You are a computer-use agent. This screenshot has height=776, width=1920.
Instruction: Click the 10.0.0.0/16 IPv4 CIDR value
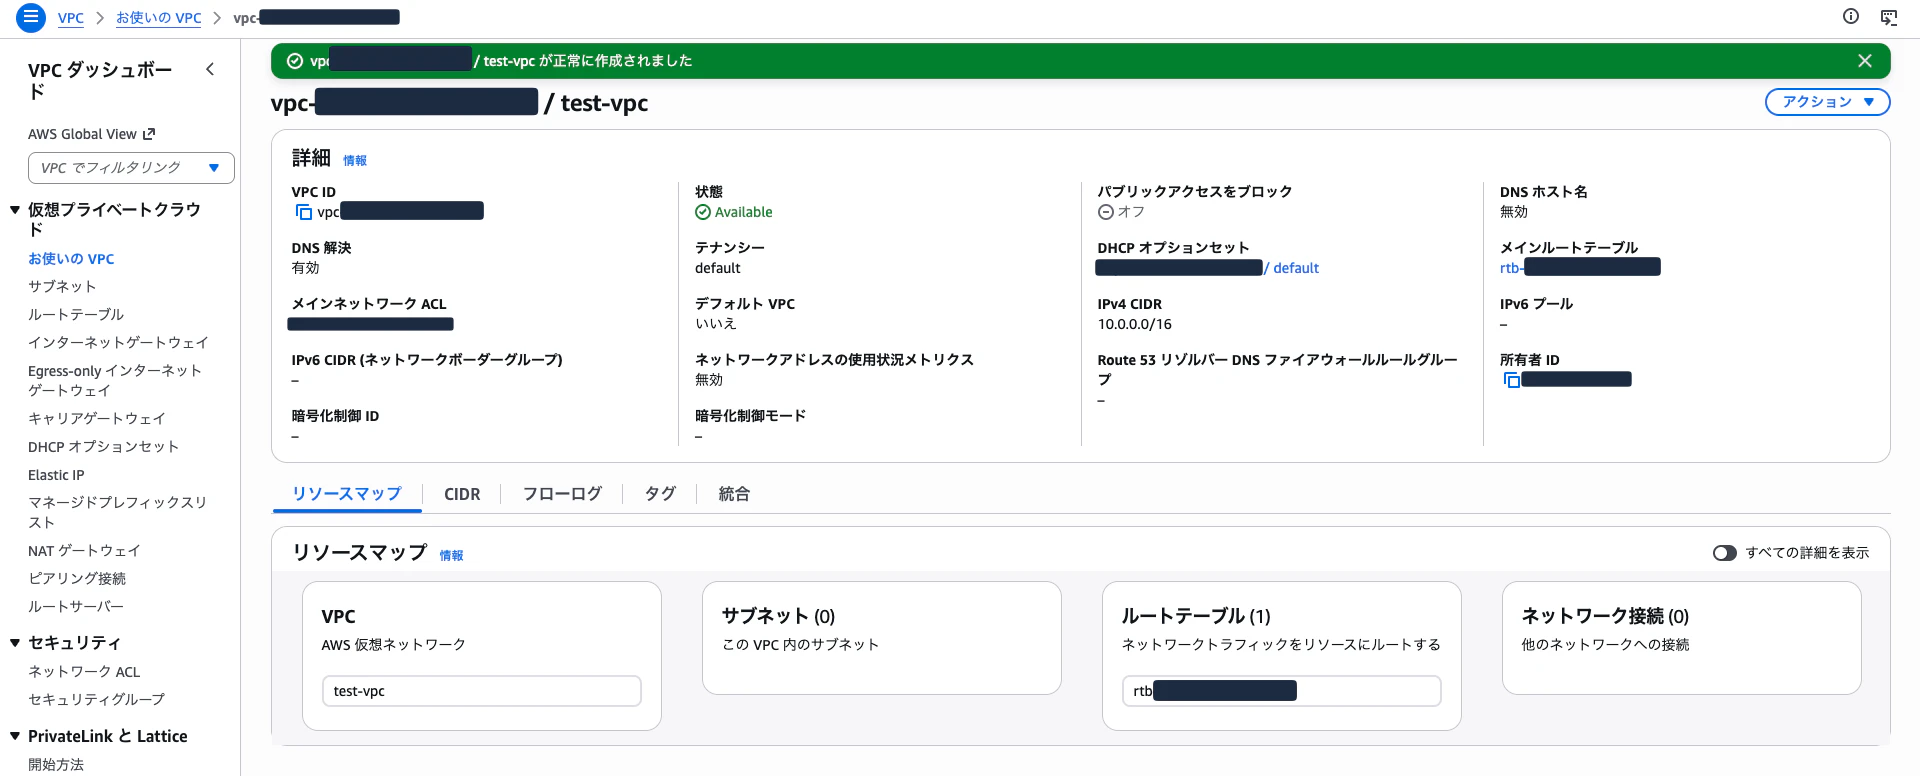click(x=1134, y=324)
